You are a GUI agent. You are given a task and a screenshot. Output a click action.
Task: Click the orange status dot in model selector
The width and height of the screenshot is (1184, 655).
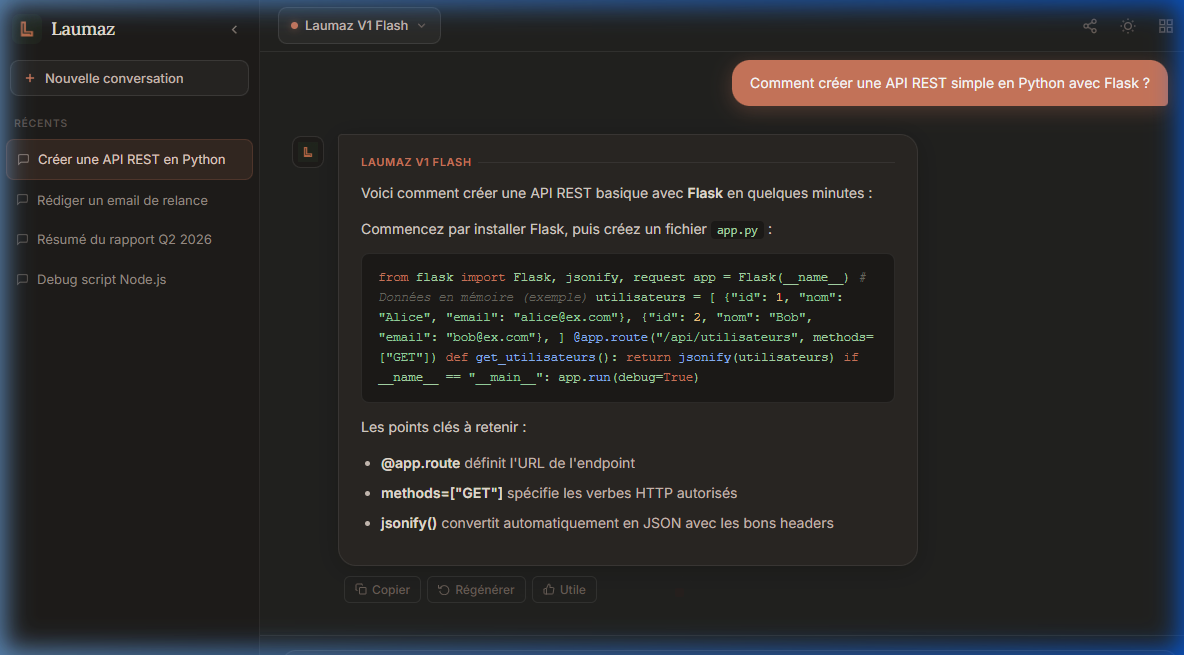(x=294, y=26)
